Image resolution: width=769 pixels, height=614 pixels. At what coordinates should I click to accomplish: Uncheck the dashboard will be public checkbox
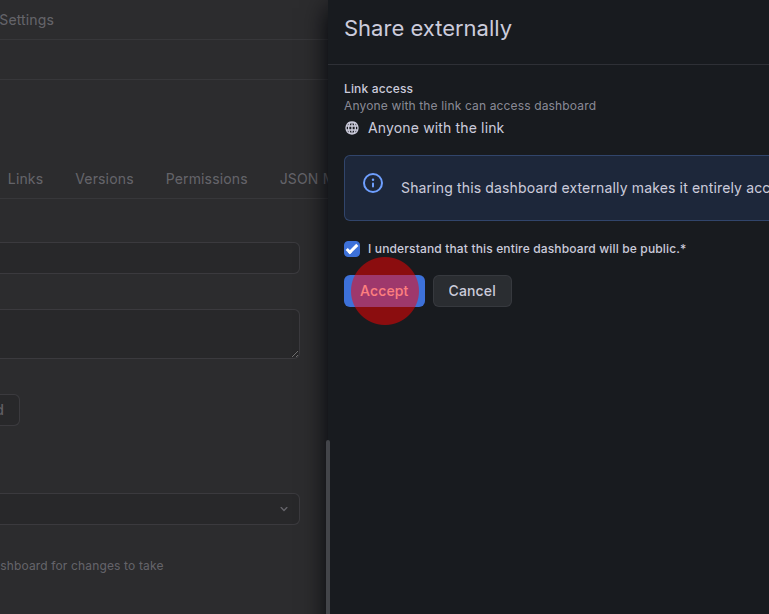tap(352, 249)
